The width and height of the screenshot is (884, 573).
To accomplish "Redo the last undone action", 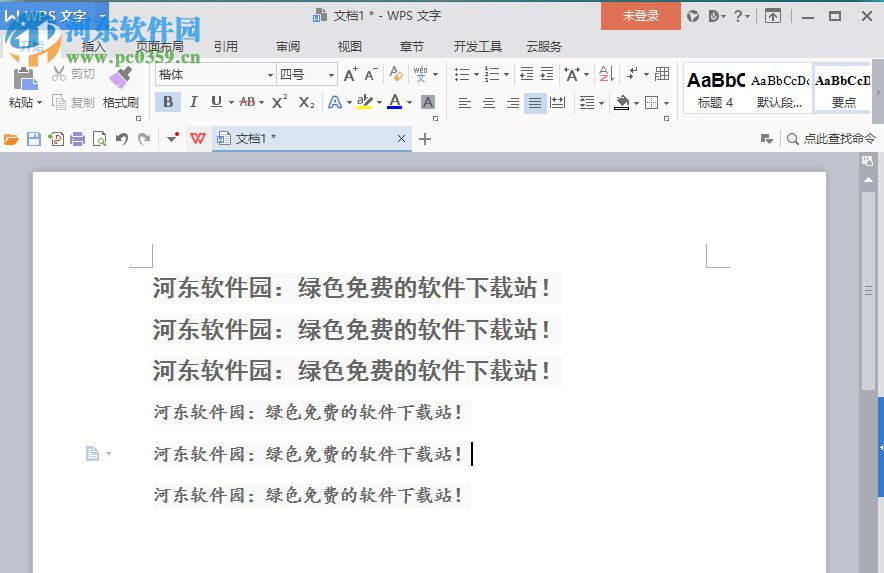I will (144, 139).
